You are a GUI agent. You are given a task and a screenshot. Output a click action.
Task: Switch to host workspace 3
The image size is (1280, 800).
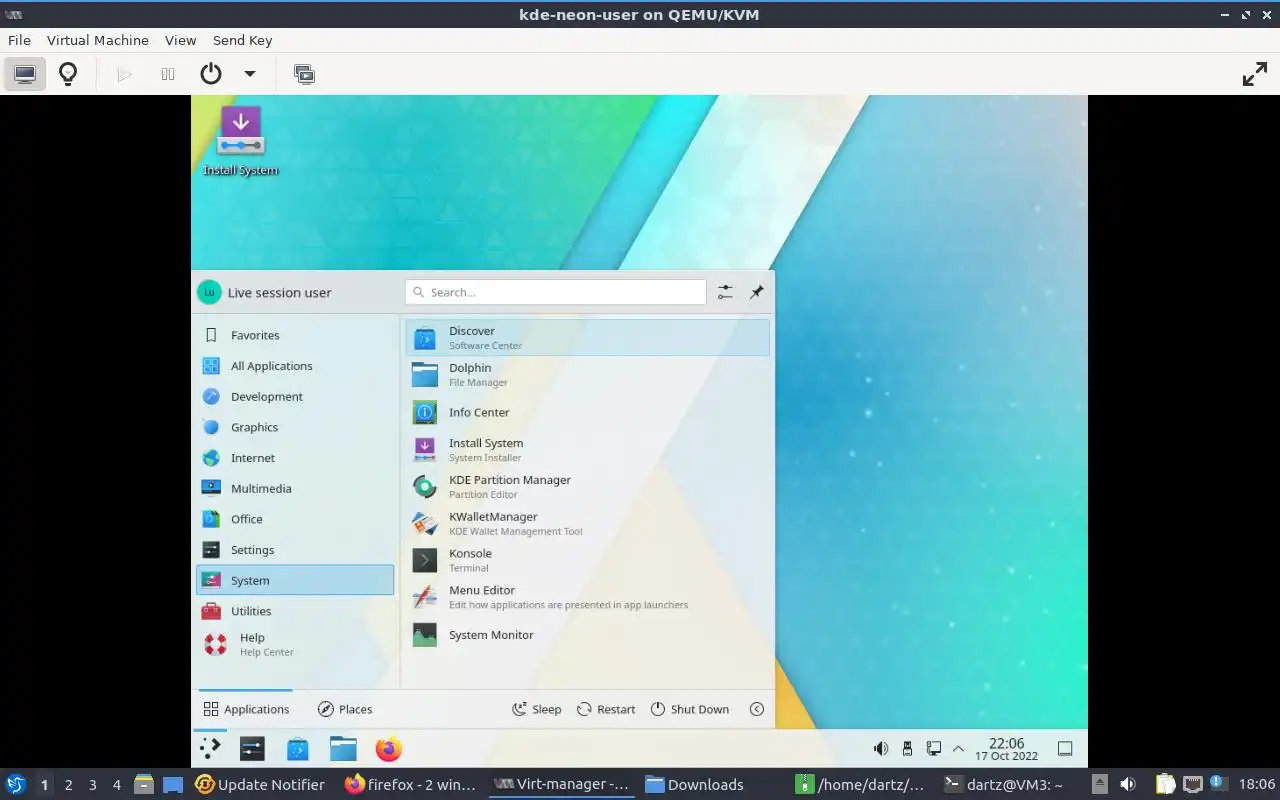click(93, 785)
